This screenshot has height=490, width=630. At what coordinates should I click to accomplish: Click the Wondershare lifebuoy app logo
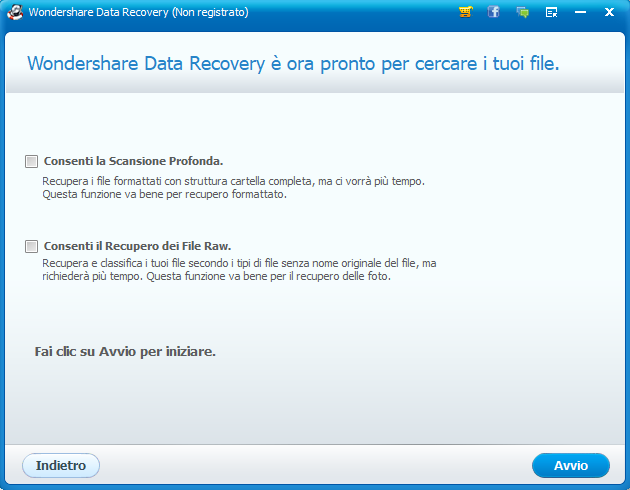coord(15,12)
